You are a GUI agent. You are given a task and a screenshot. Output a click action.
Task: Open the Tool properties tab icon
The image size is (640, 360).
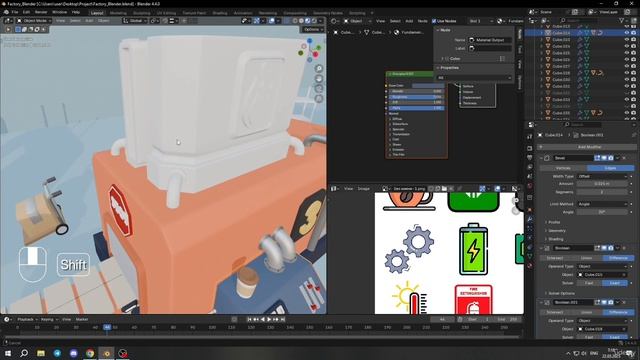tap(530, 137)
